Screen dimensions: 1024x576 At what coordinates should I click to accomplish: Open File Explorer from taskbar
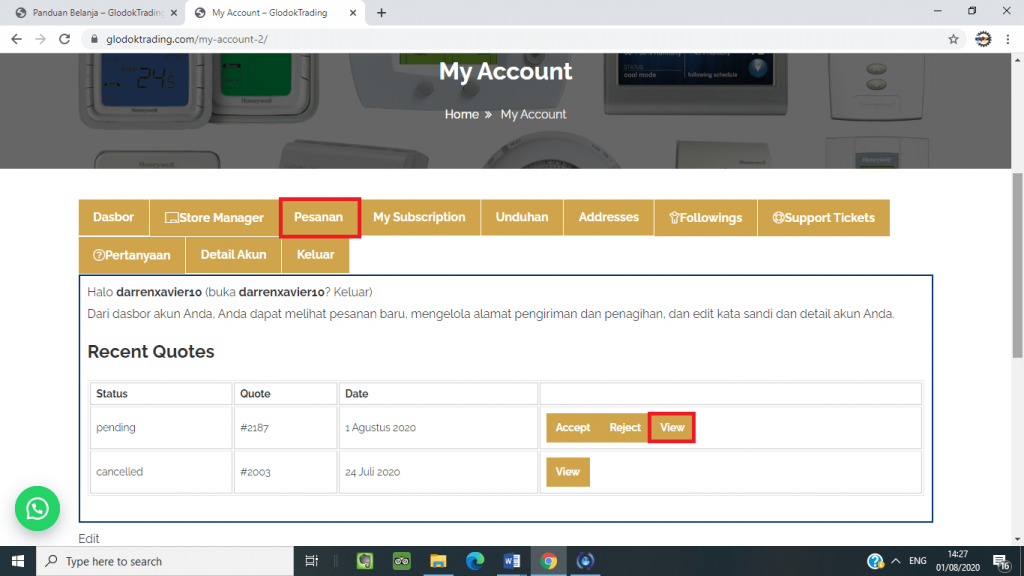[438, 561]
